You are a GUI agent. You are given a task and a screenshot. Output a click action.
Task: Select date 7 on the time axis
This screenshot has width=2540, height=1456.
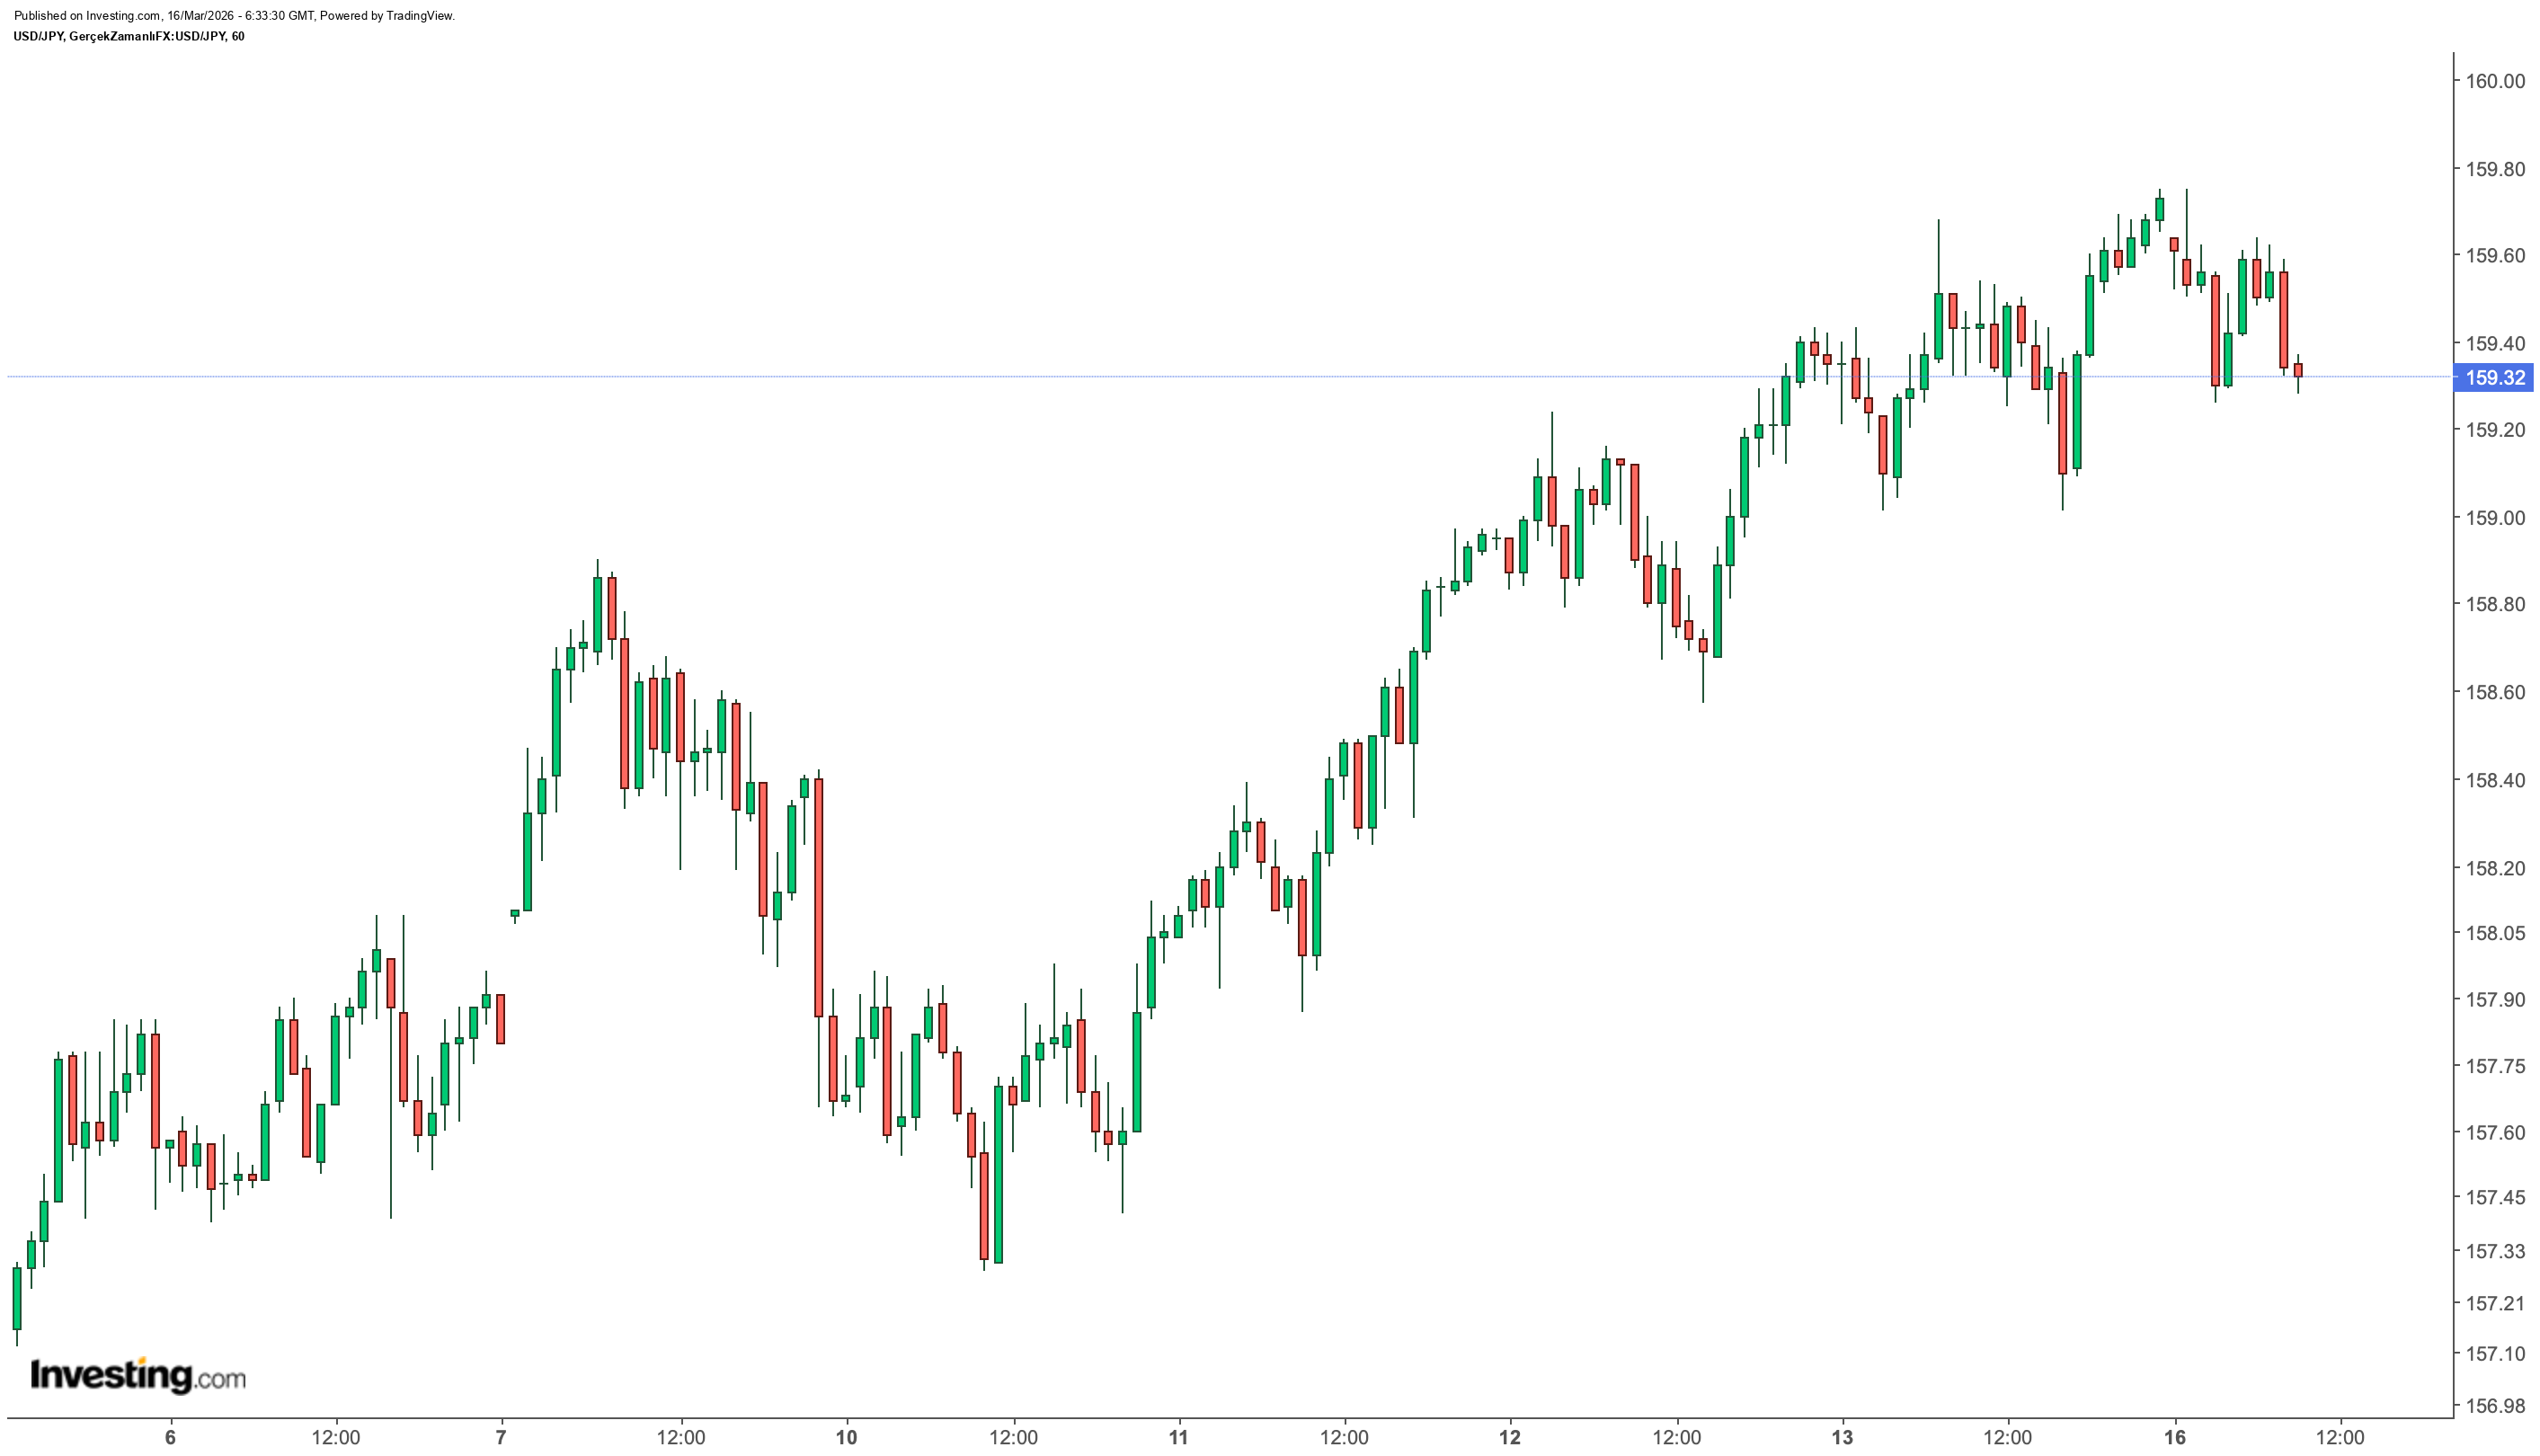click(x=501, y=1437)
